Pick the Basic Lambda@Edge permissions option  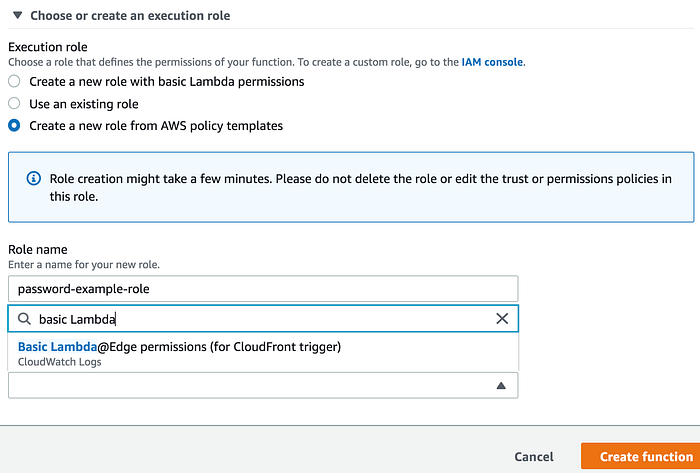click(180, 347)
